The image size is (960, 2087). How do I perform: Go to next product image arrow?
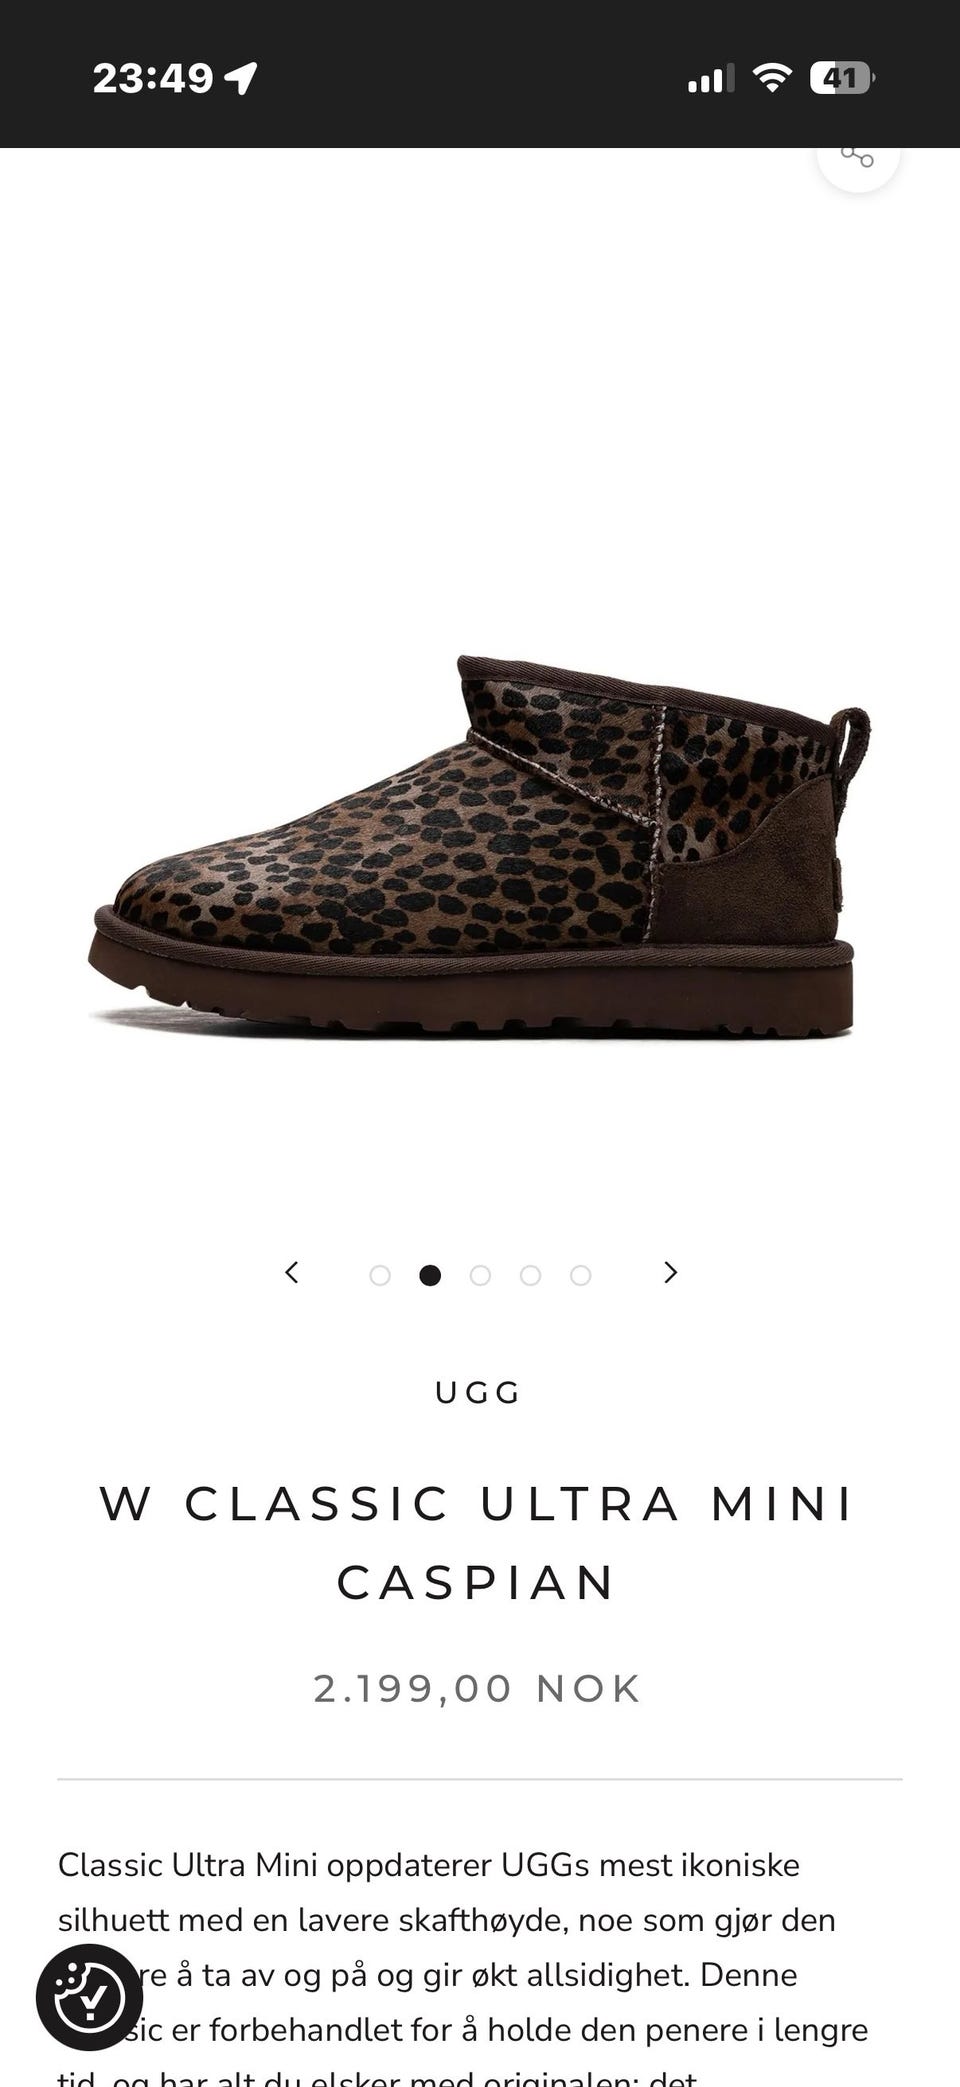tap(671, 1272)
